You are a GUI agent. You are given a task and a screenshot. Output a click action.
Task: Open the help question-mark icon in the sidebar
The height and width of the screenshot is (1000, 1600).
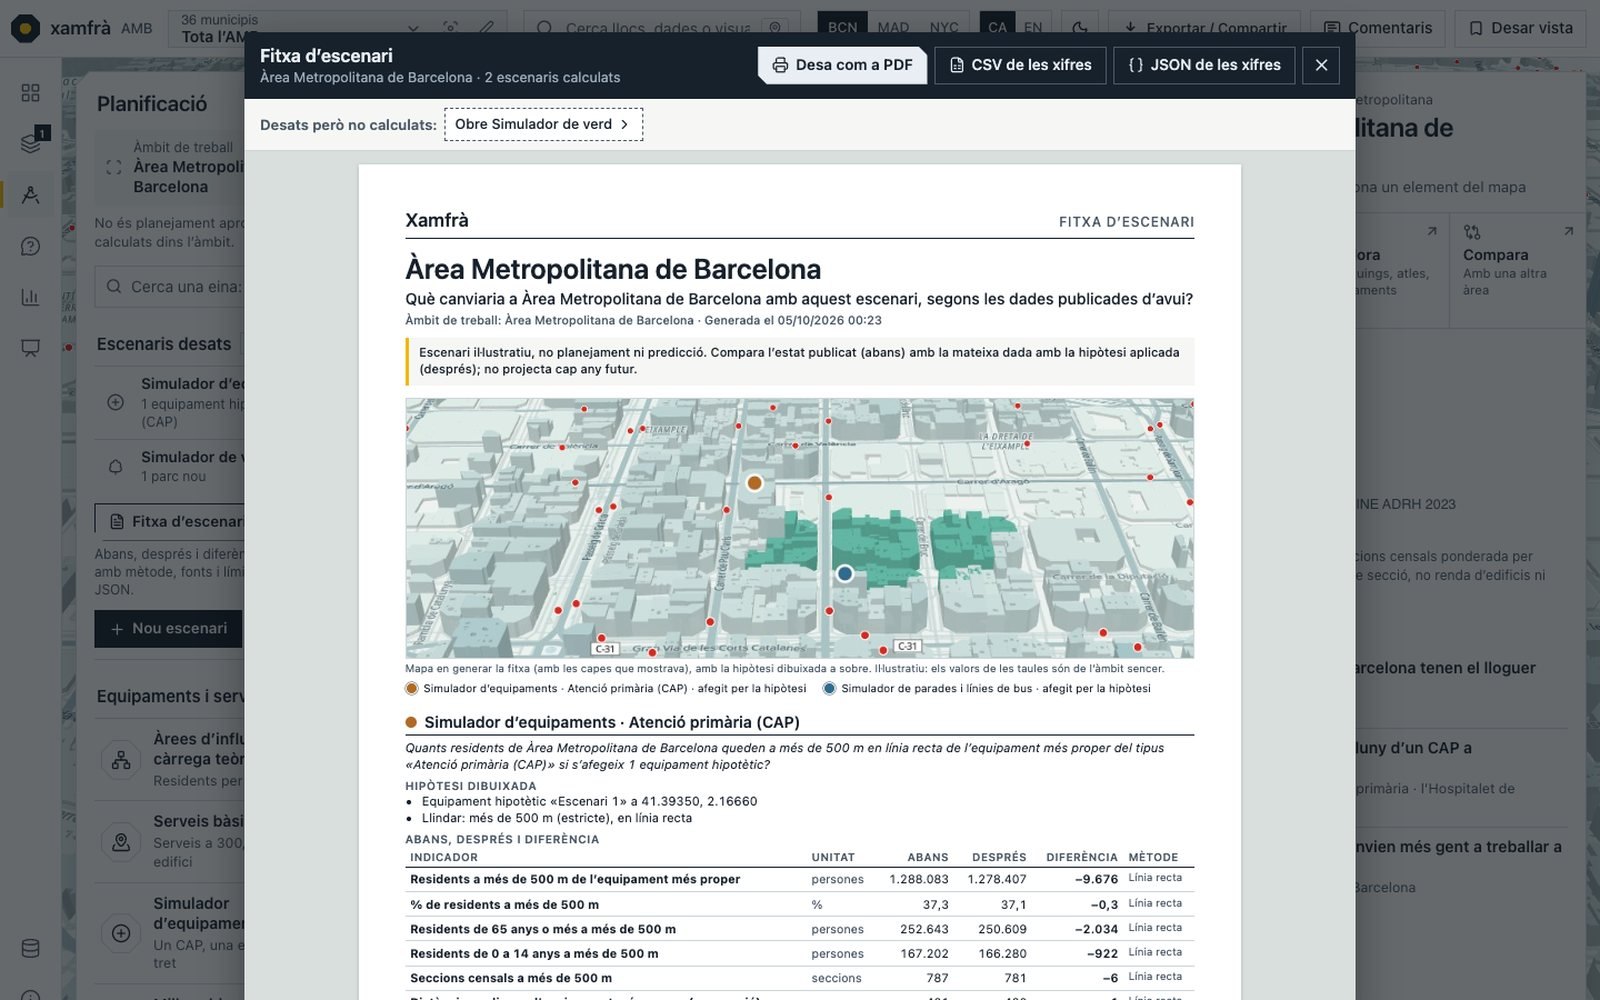pos(31,246)
